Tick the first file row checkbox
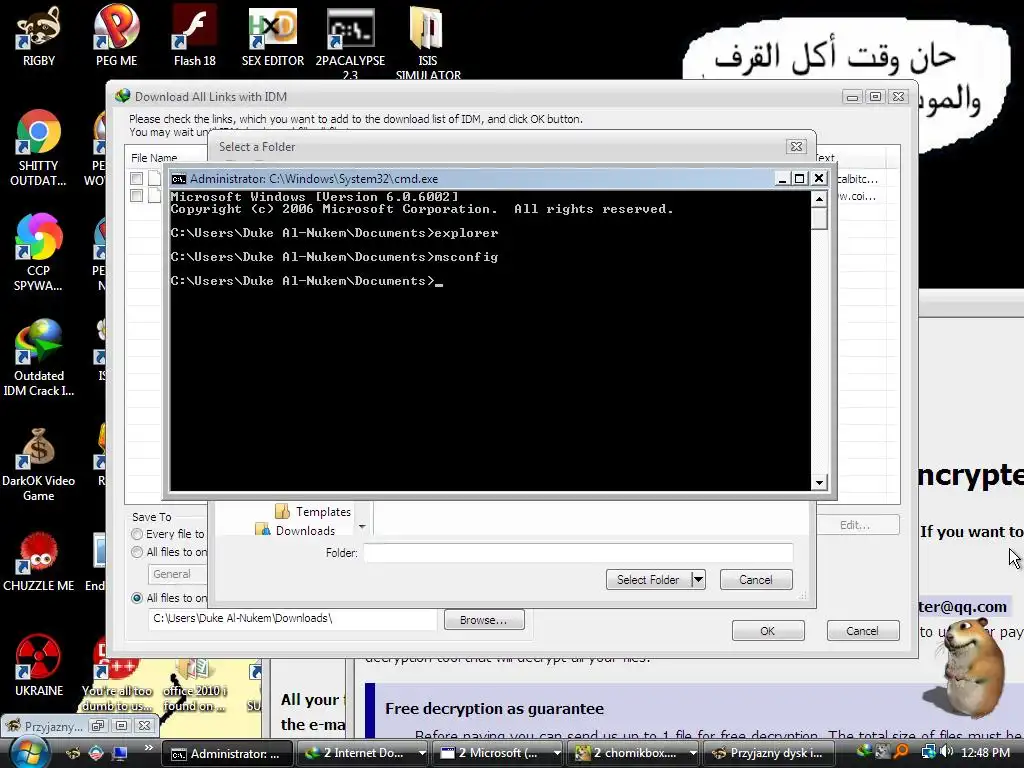1024x768 pixels. click(136, 178)
